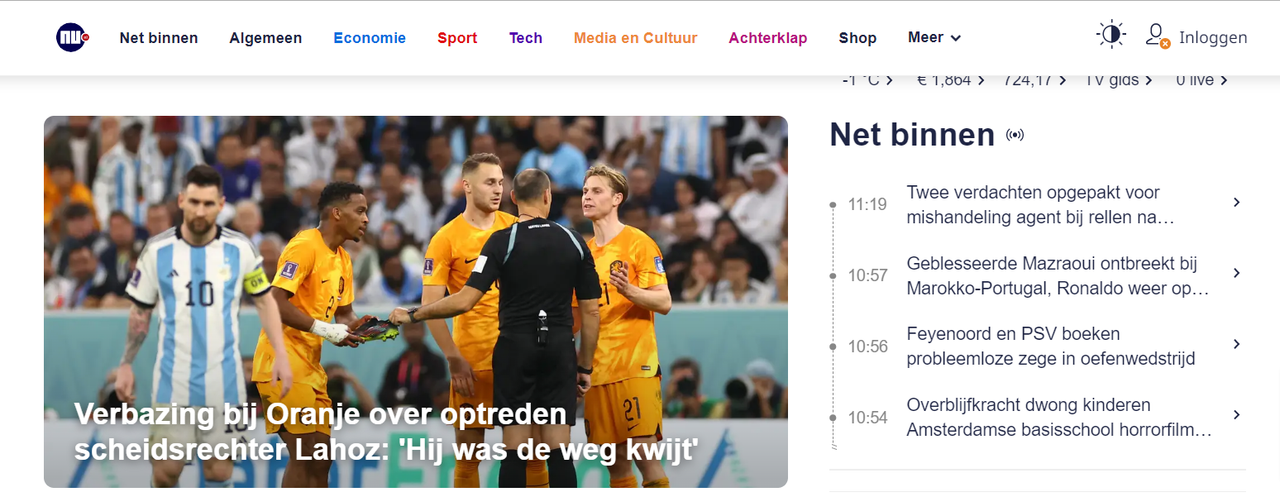Open the 0 live chevron link
The height and width of the screenshot is (502, 1280).
[x=1202, y=80]
